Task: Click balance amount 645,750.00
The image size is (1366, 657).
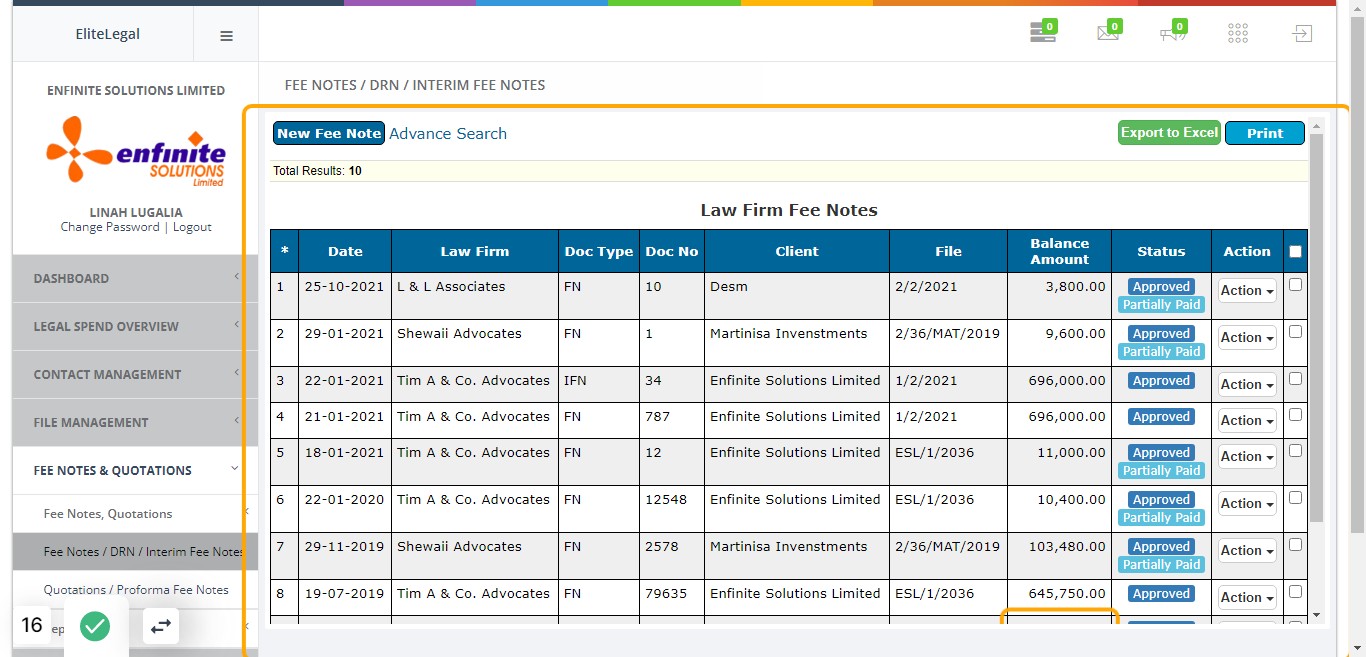Action: [1067, 593]
